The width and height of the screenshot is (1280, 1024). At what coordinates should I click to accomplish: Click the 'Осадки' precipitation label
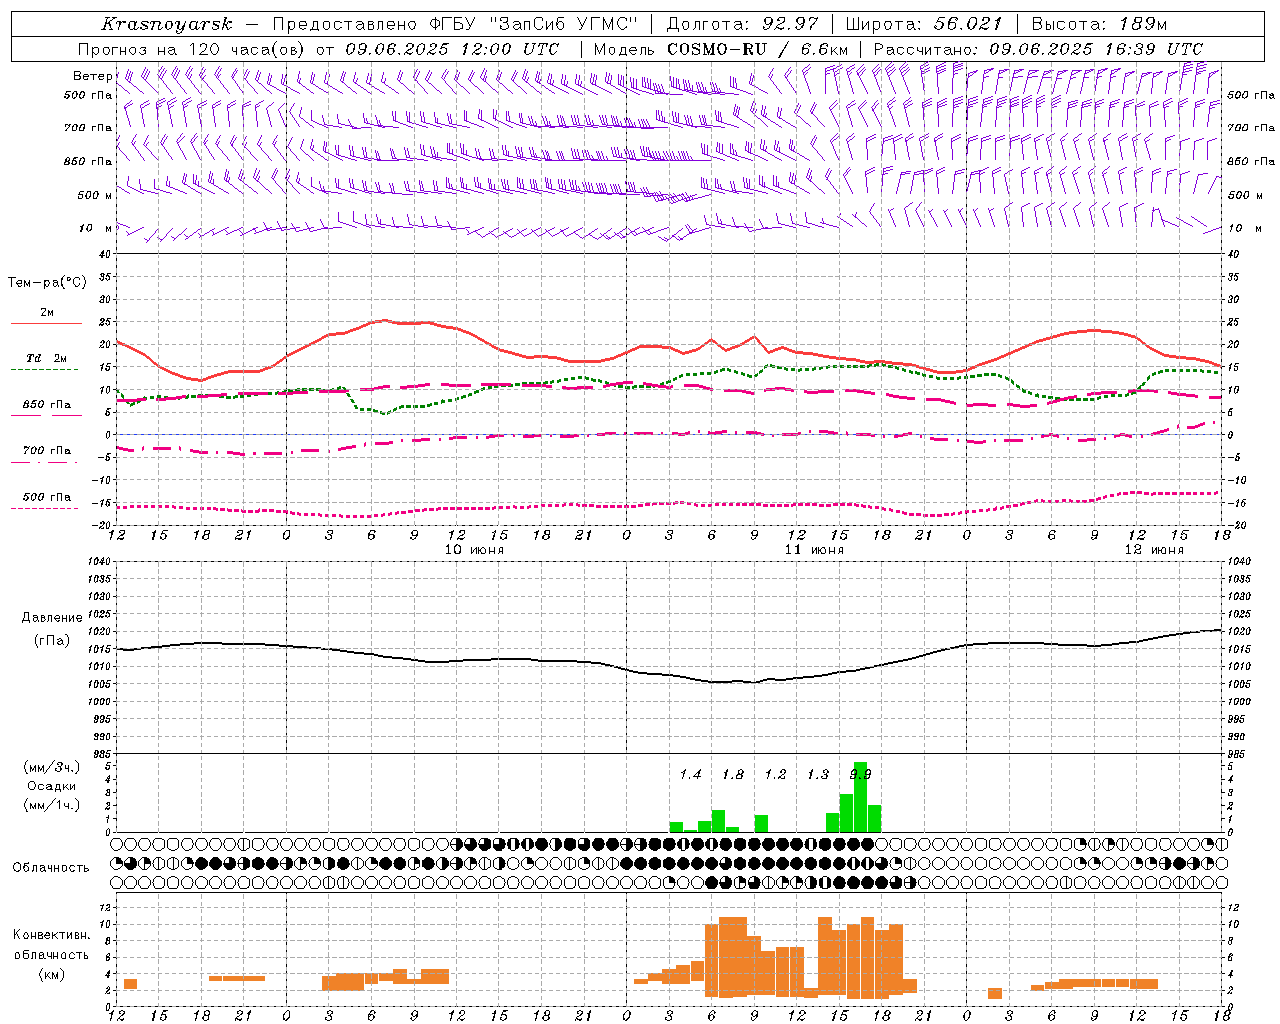click(52, 786)
